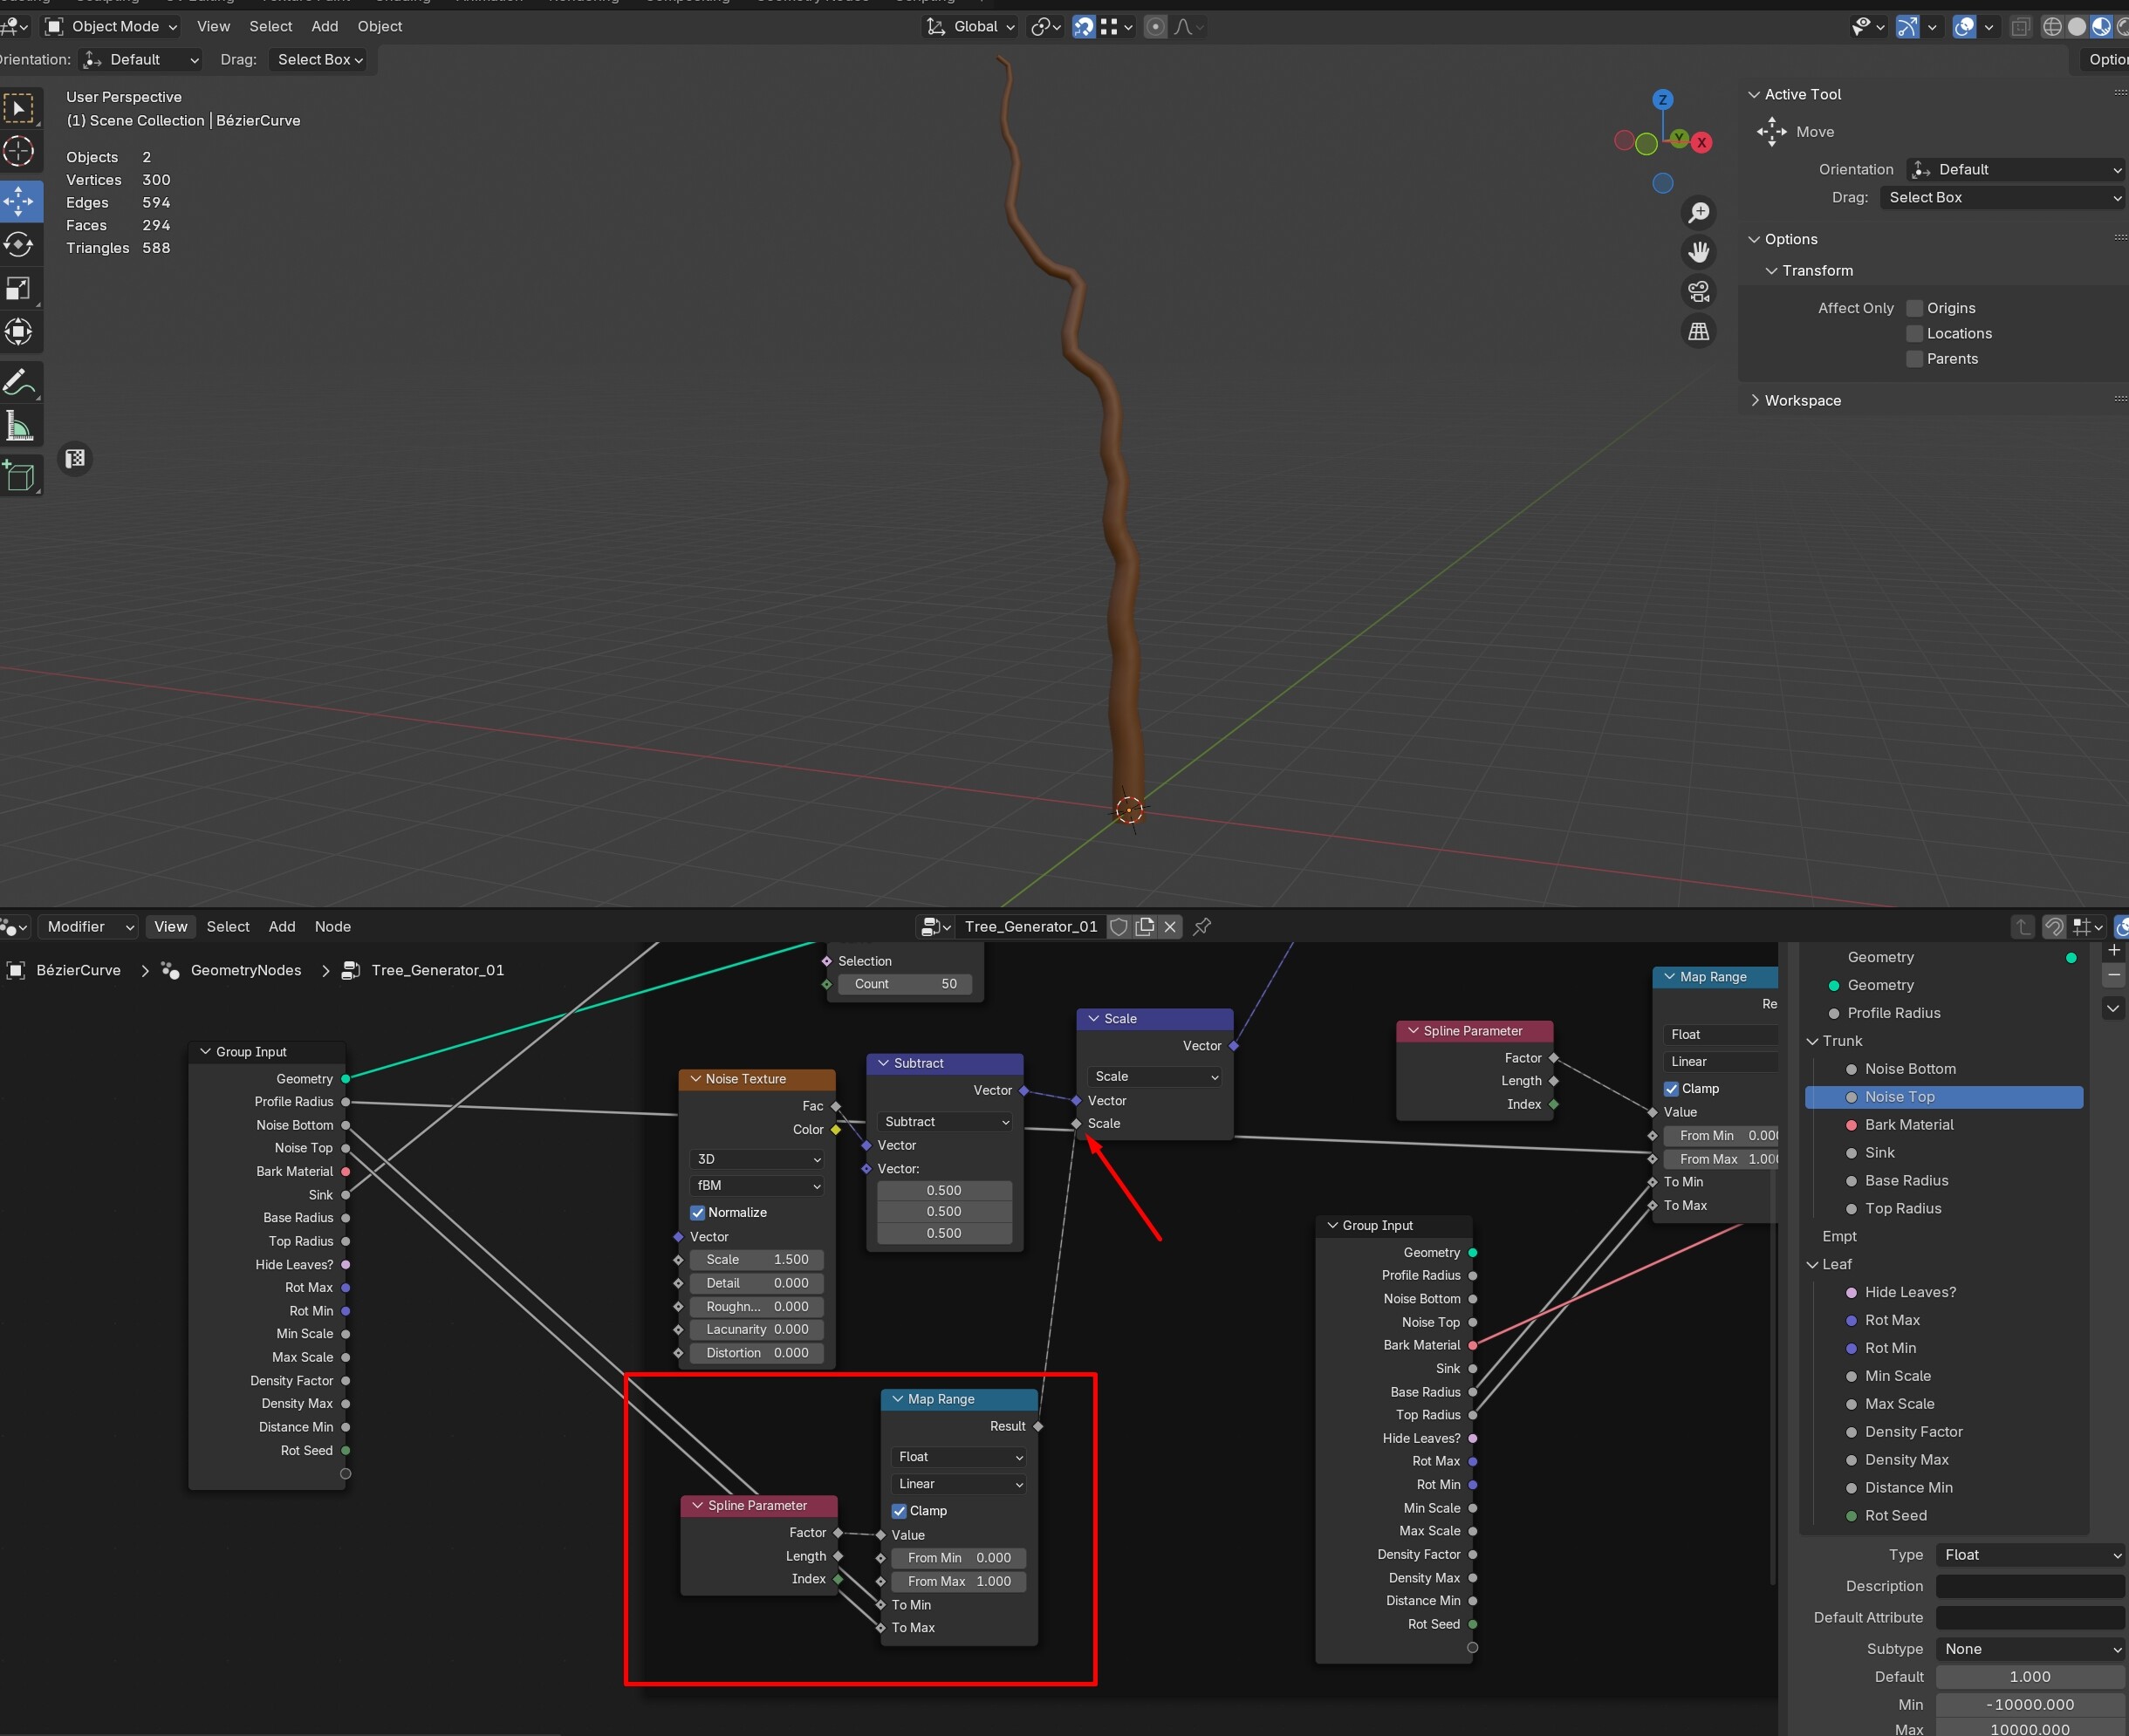2129x1736 pixels.
Task: Uncheck Clamp in lower Map Range node
Action: (x=899, y=1511)
